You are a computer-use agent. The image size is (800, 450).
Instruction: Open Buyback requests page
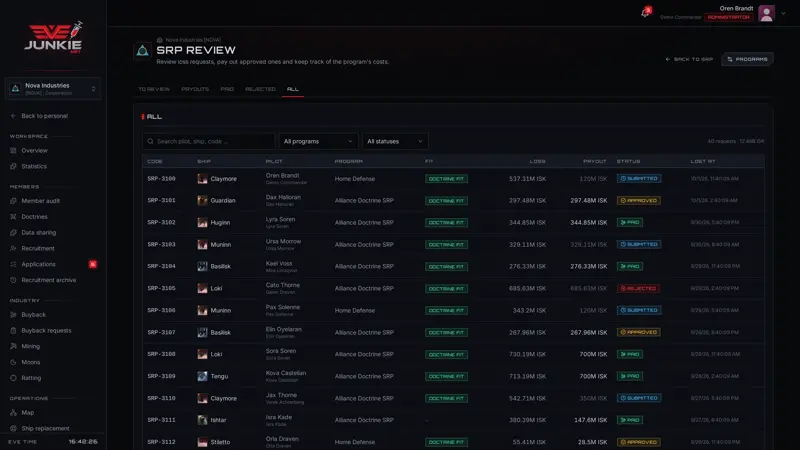pos(46,331)
